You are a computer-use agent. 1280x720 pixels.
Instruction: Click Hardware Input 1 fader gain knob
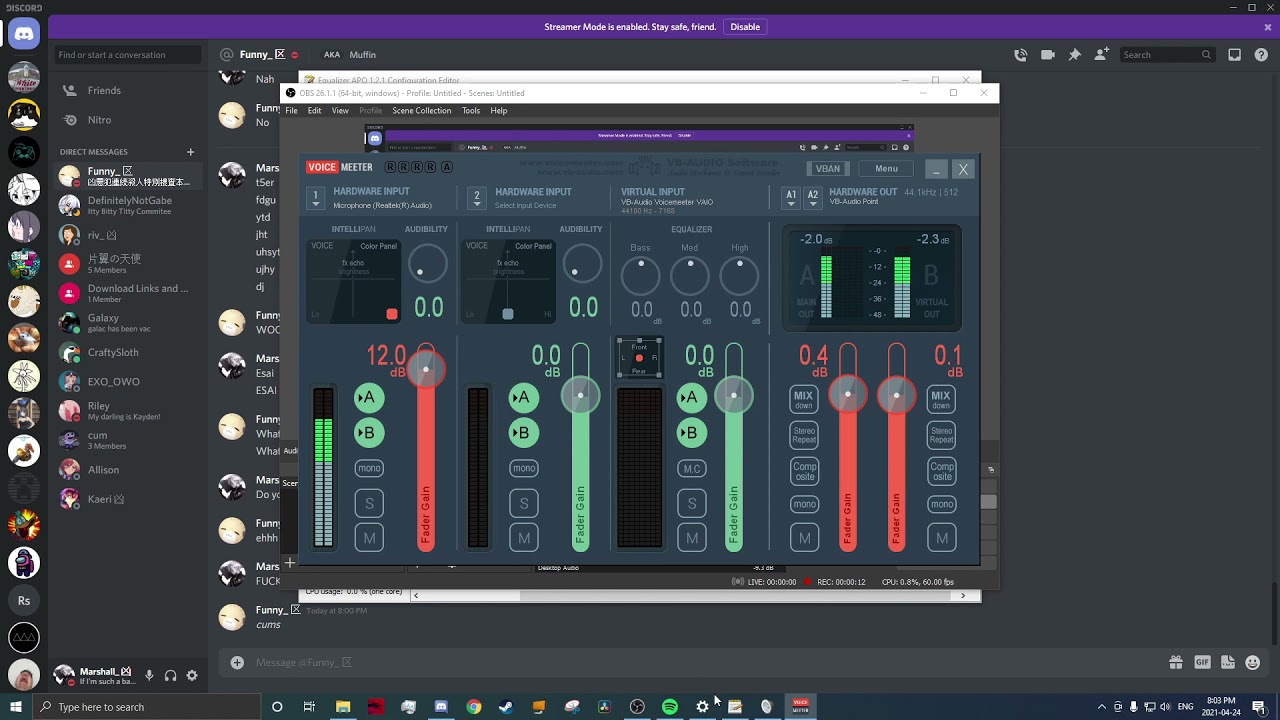click(x=426, y=370)
